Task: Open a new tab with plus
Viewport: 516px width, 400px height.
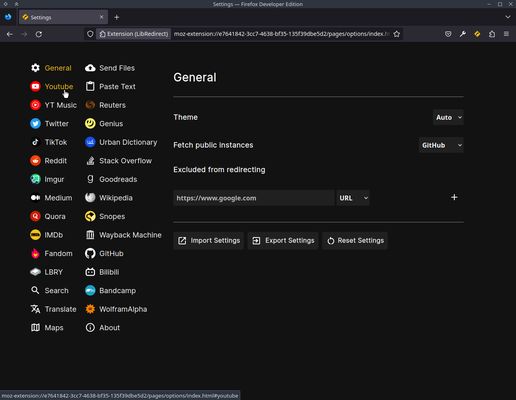Action: [x=117, y=17]
